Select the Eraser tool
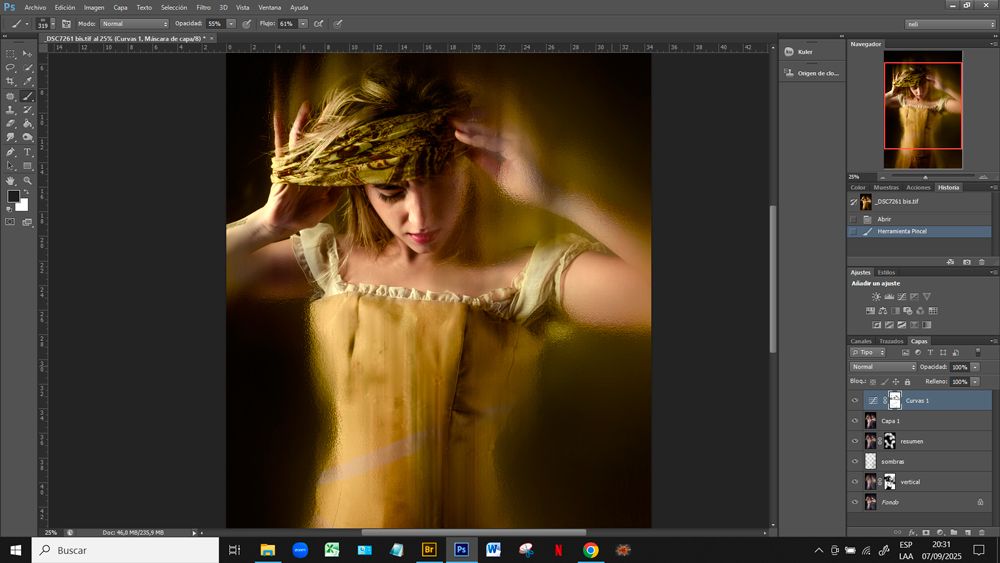 (x=10, y=124)
